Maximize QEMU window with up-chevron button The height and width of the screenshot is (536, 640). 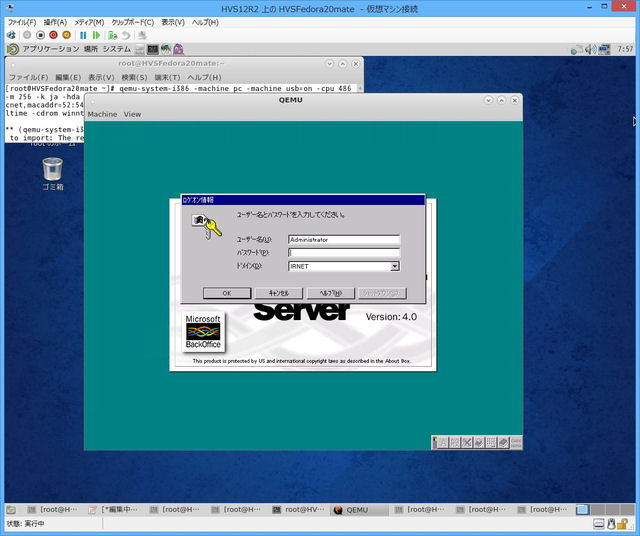[x=502, y=100]
